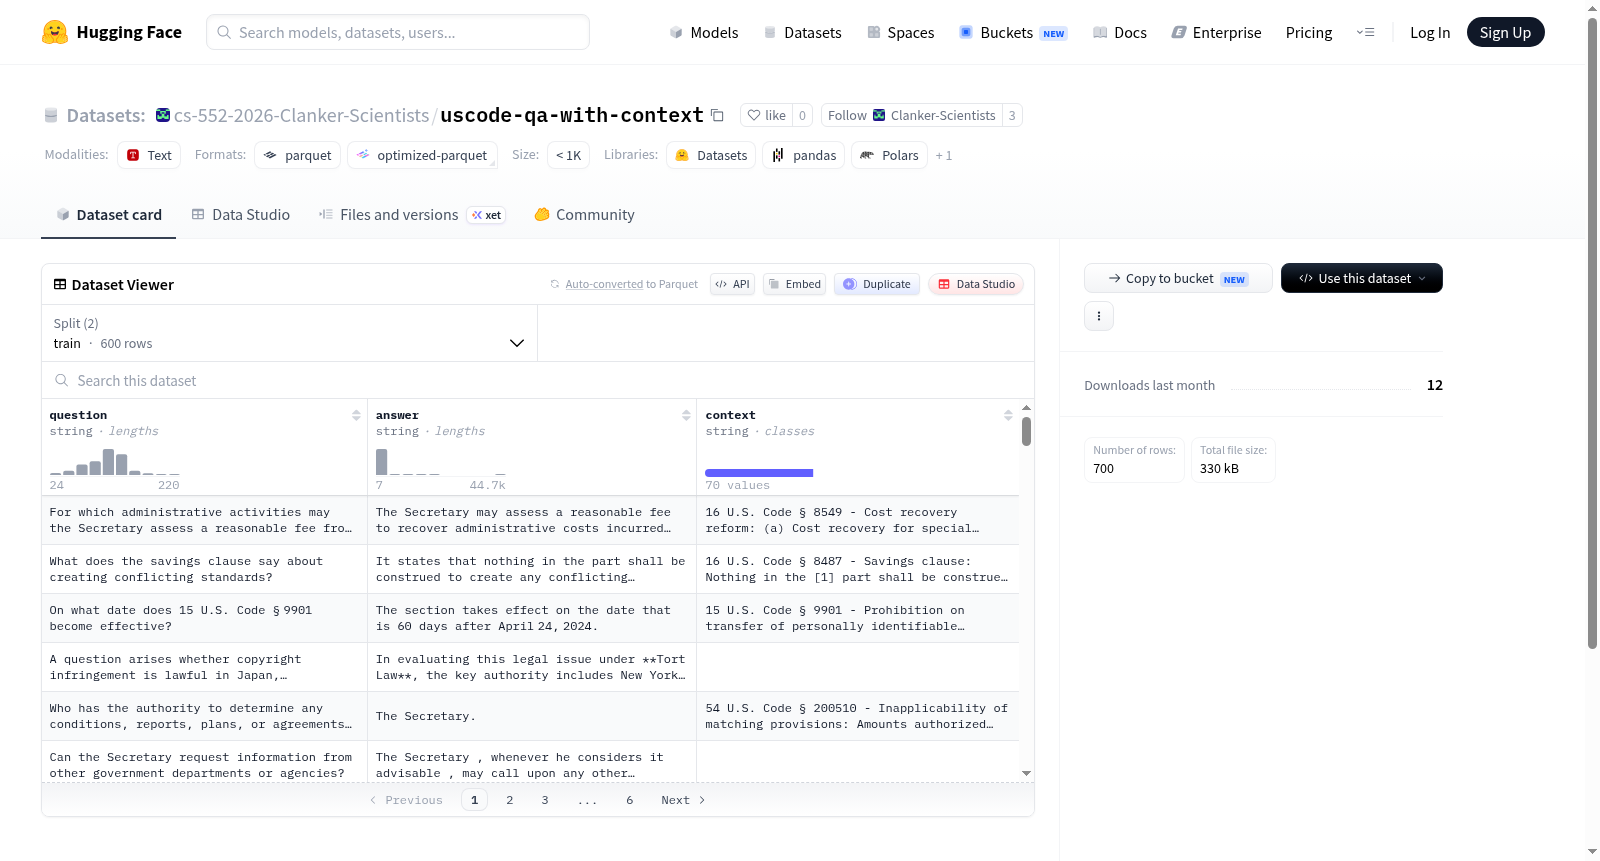Image resolution: width=1600 pixels, height=861 pixels.
Task: Open the pandas library tag
Action: pos(804,155)
